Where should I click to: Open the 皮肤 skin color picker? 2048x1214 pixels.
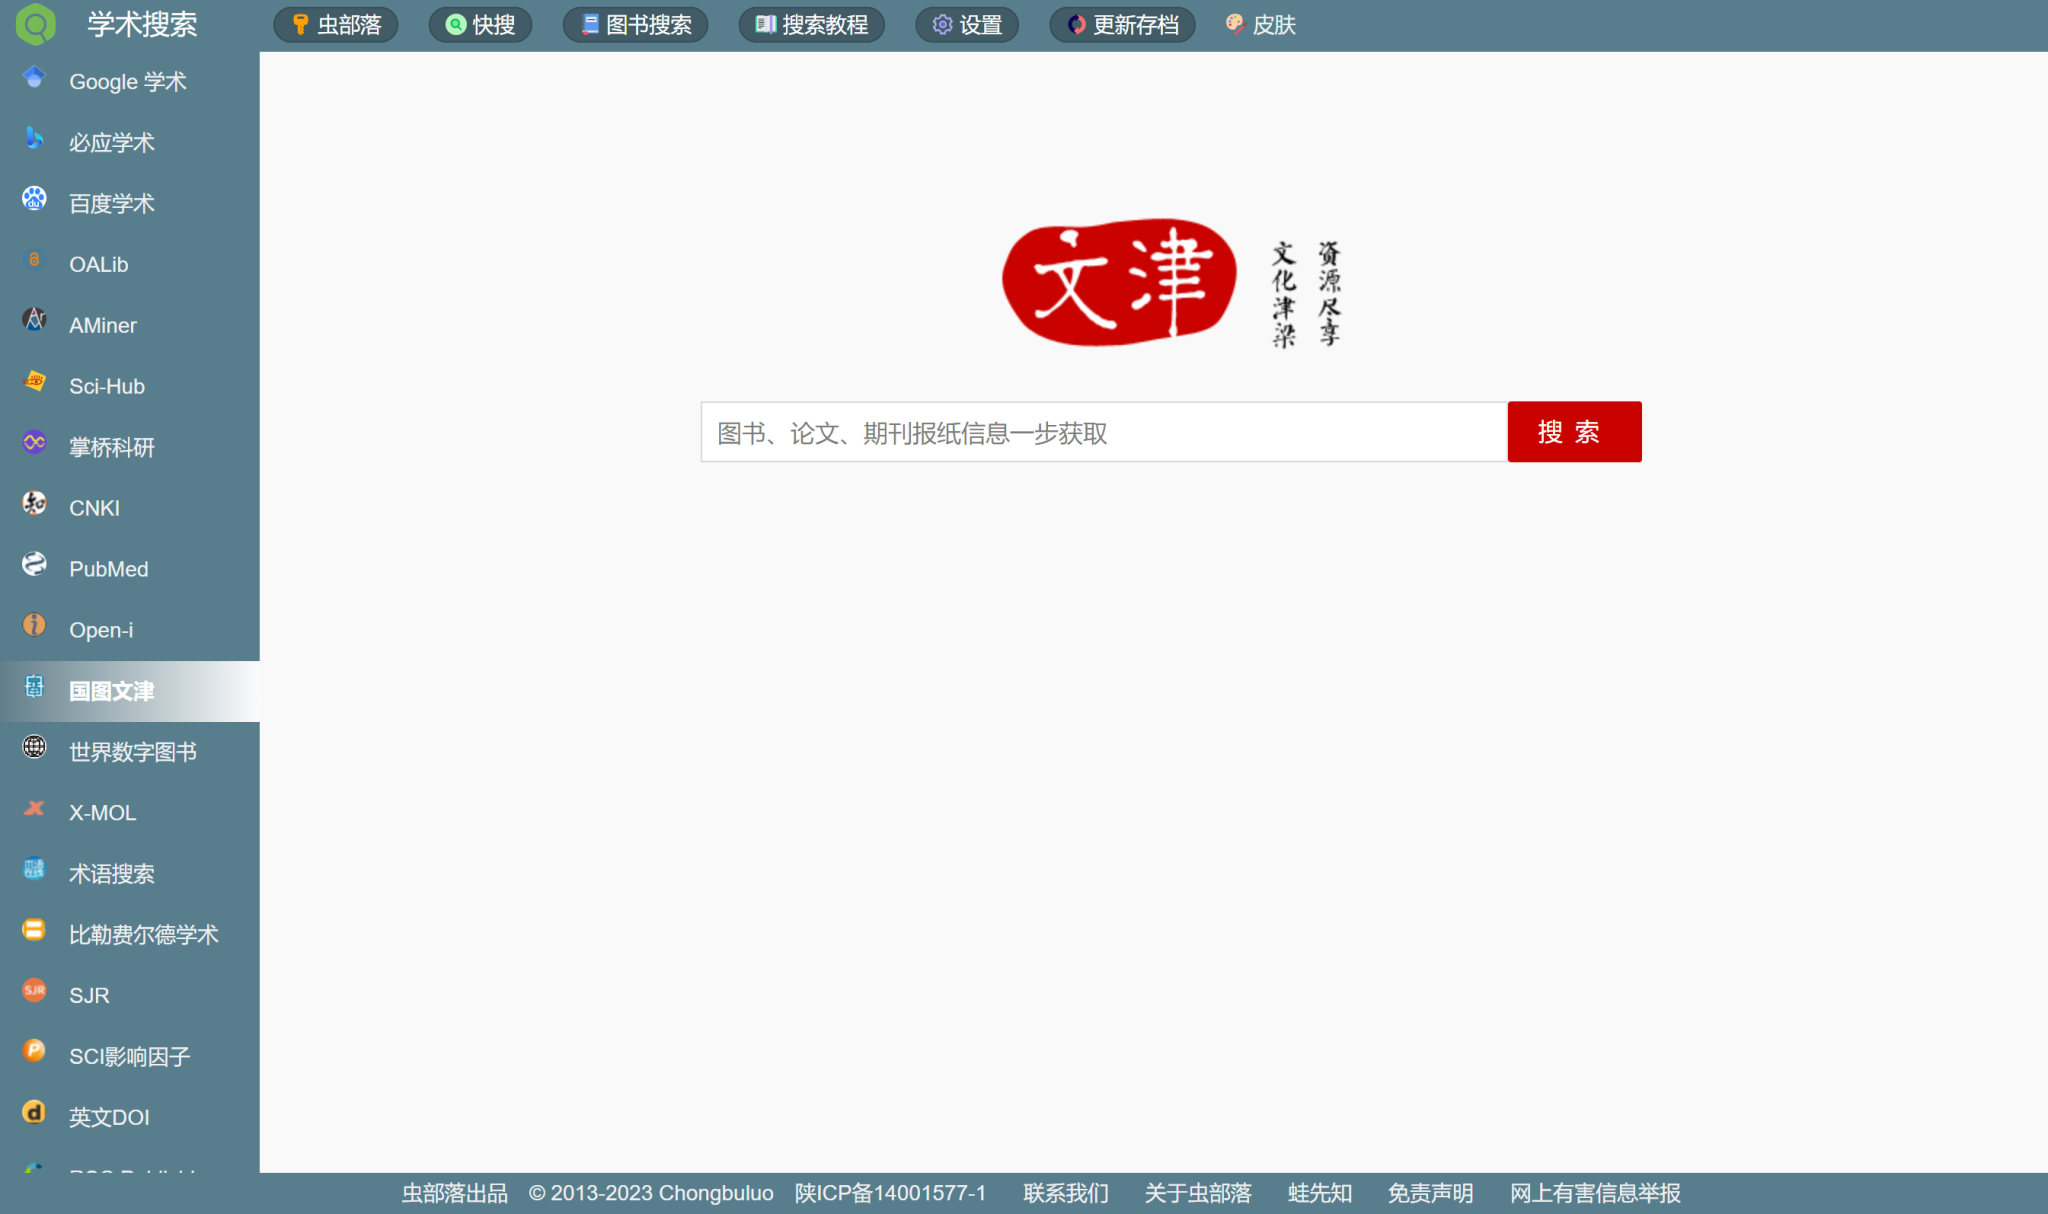coord(1261,25)
